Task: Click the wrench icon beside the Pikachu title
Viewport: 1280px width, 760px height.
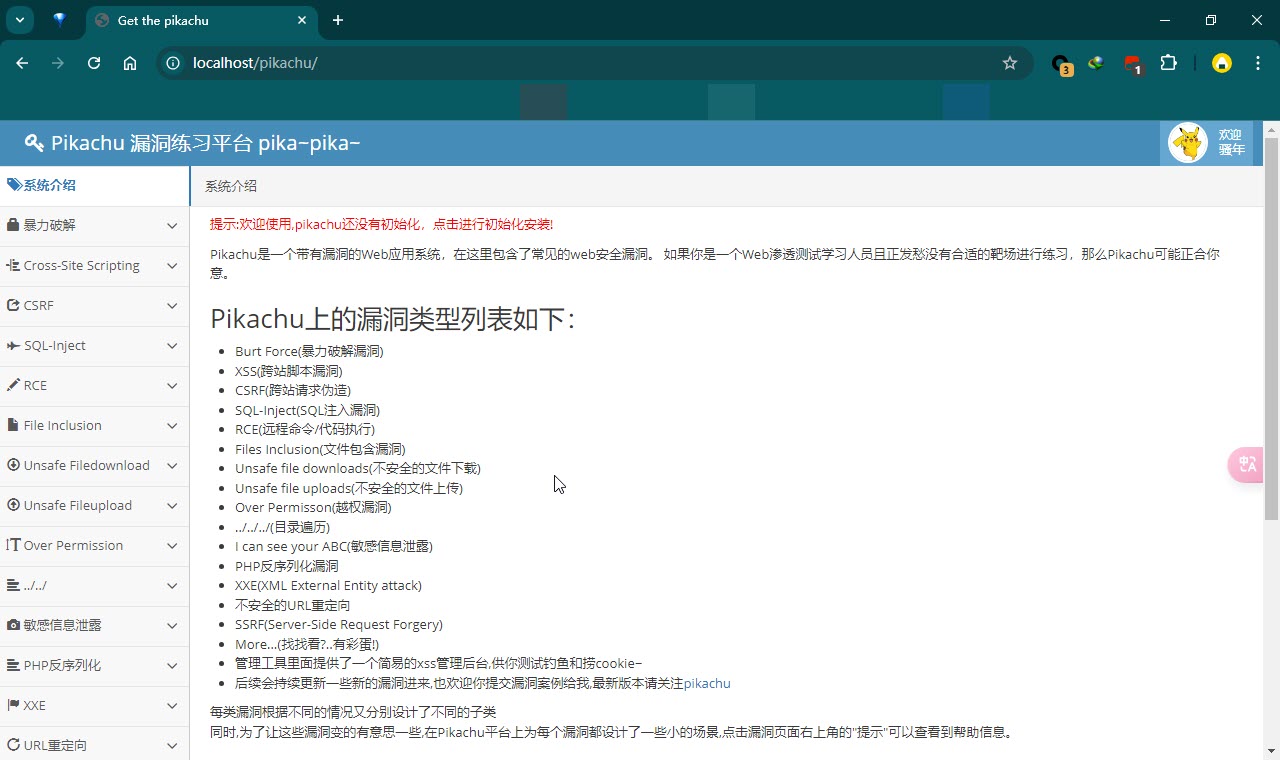Action: pyautogui.click(x=33, y=142)
